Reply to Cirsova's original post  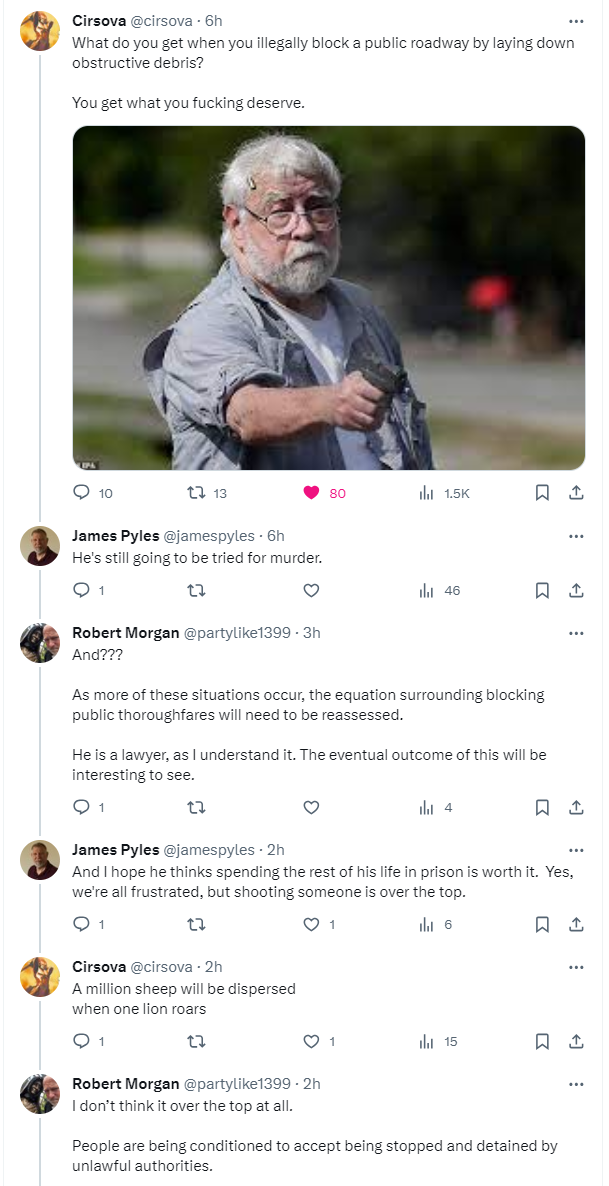point(82,493)
